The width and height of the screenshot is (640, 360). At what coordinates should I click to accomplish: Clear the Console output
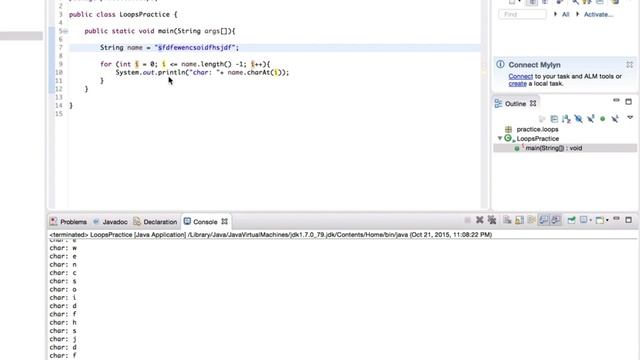point(507,220)
